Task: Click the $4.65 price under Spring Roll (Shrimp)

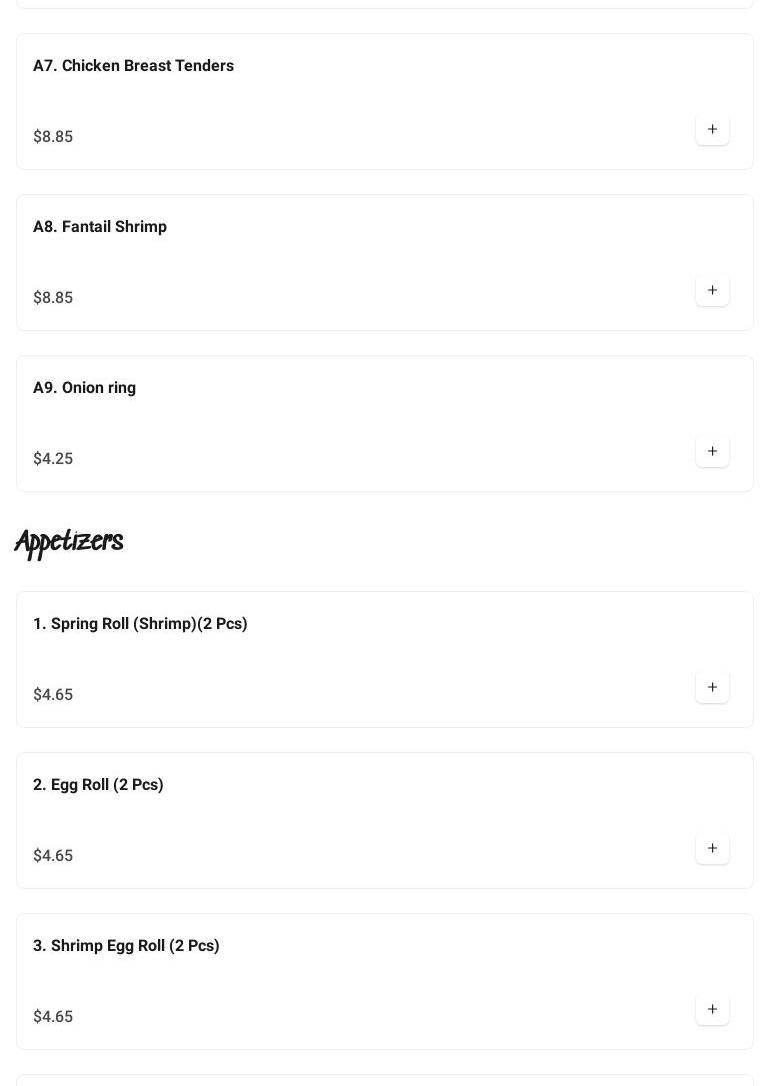Action: [x=53, y=695]
